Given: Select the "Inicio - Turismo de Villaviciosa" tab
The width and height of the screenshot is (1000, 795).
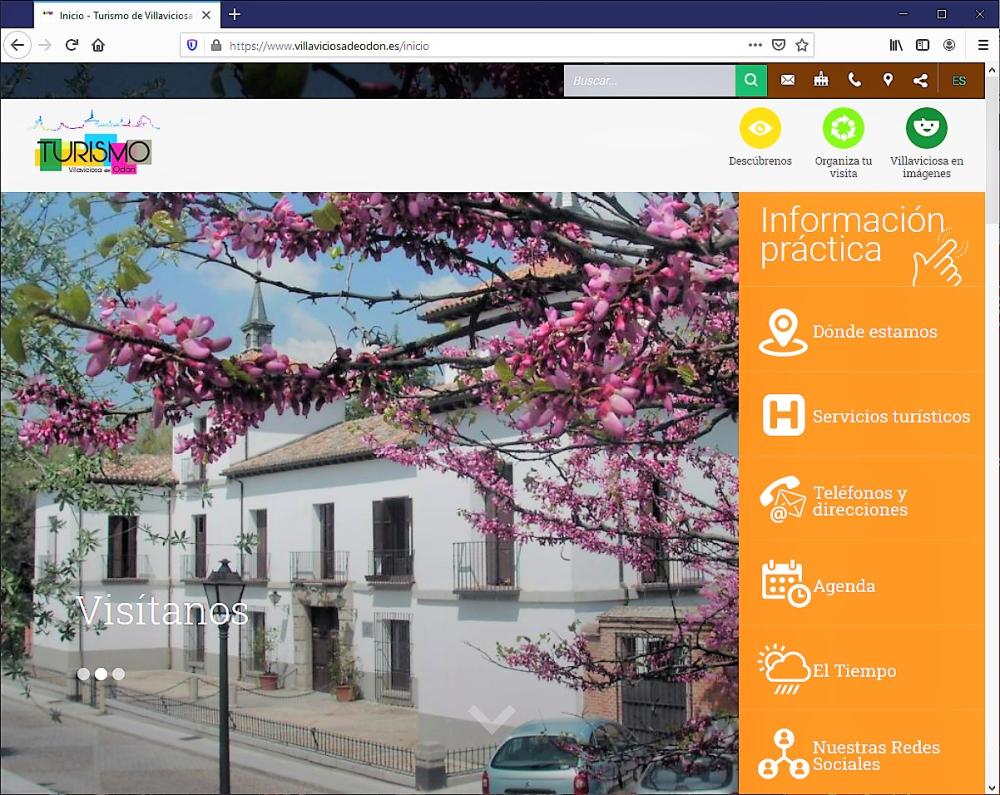Looking at the screenshot, I should [x=120, y=15].
